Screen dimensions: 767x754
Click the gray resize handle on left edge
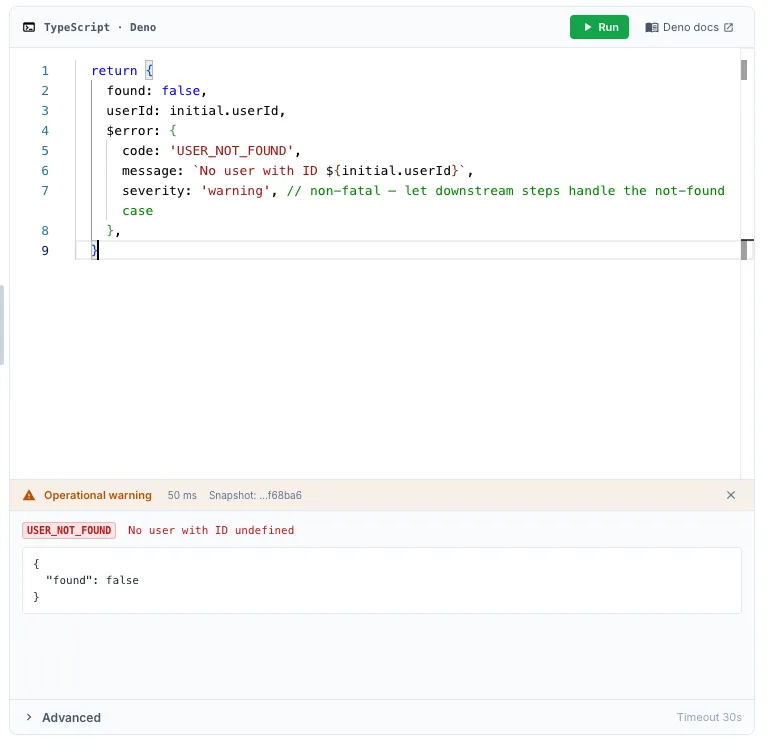click(x=2, y=325)
